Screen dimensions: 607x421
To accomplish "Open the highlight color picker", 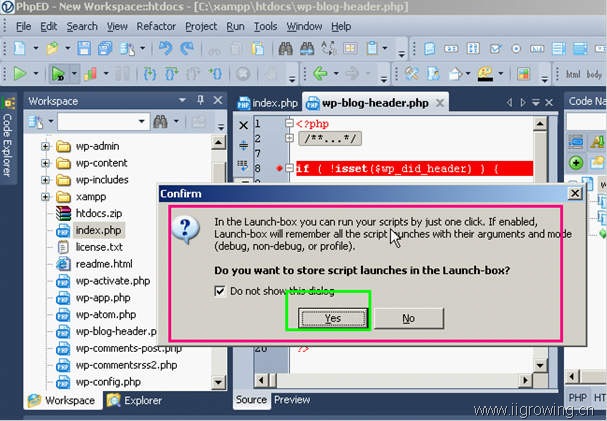I will coord(485,73).
